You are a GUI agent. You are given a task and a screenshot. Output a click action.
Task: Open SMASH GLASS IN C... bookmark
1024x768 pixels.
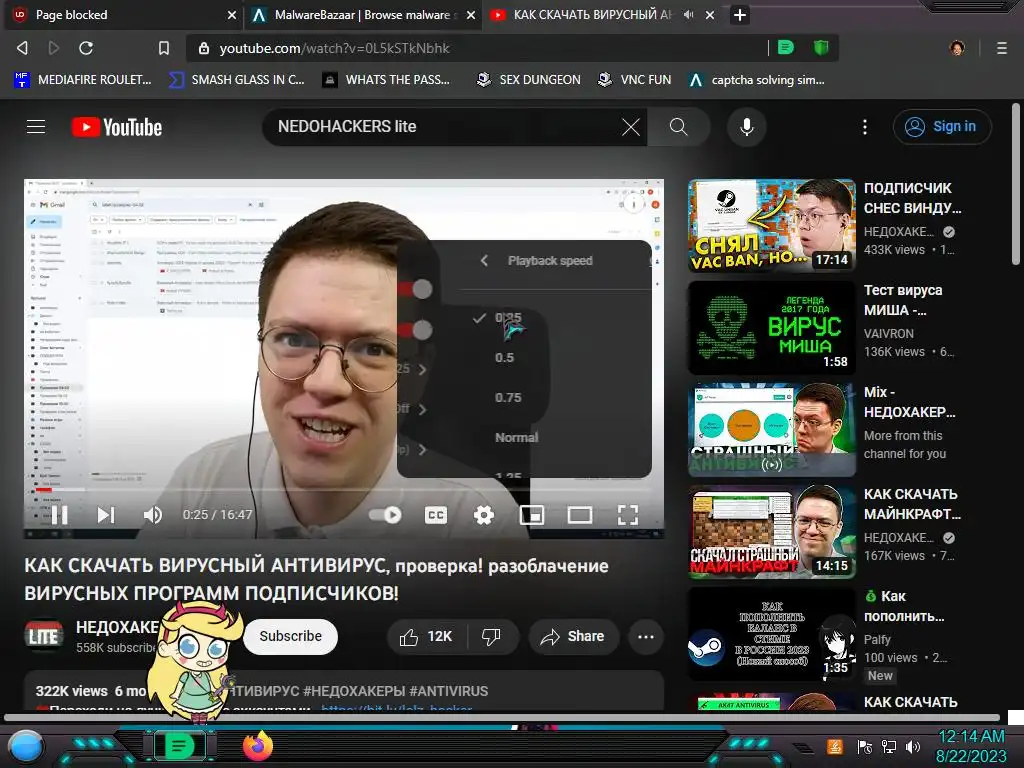[x=236, y=80]
